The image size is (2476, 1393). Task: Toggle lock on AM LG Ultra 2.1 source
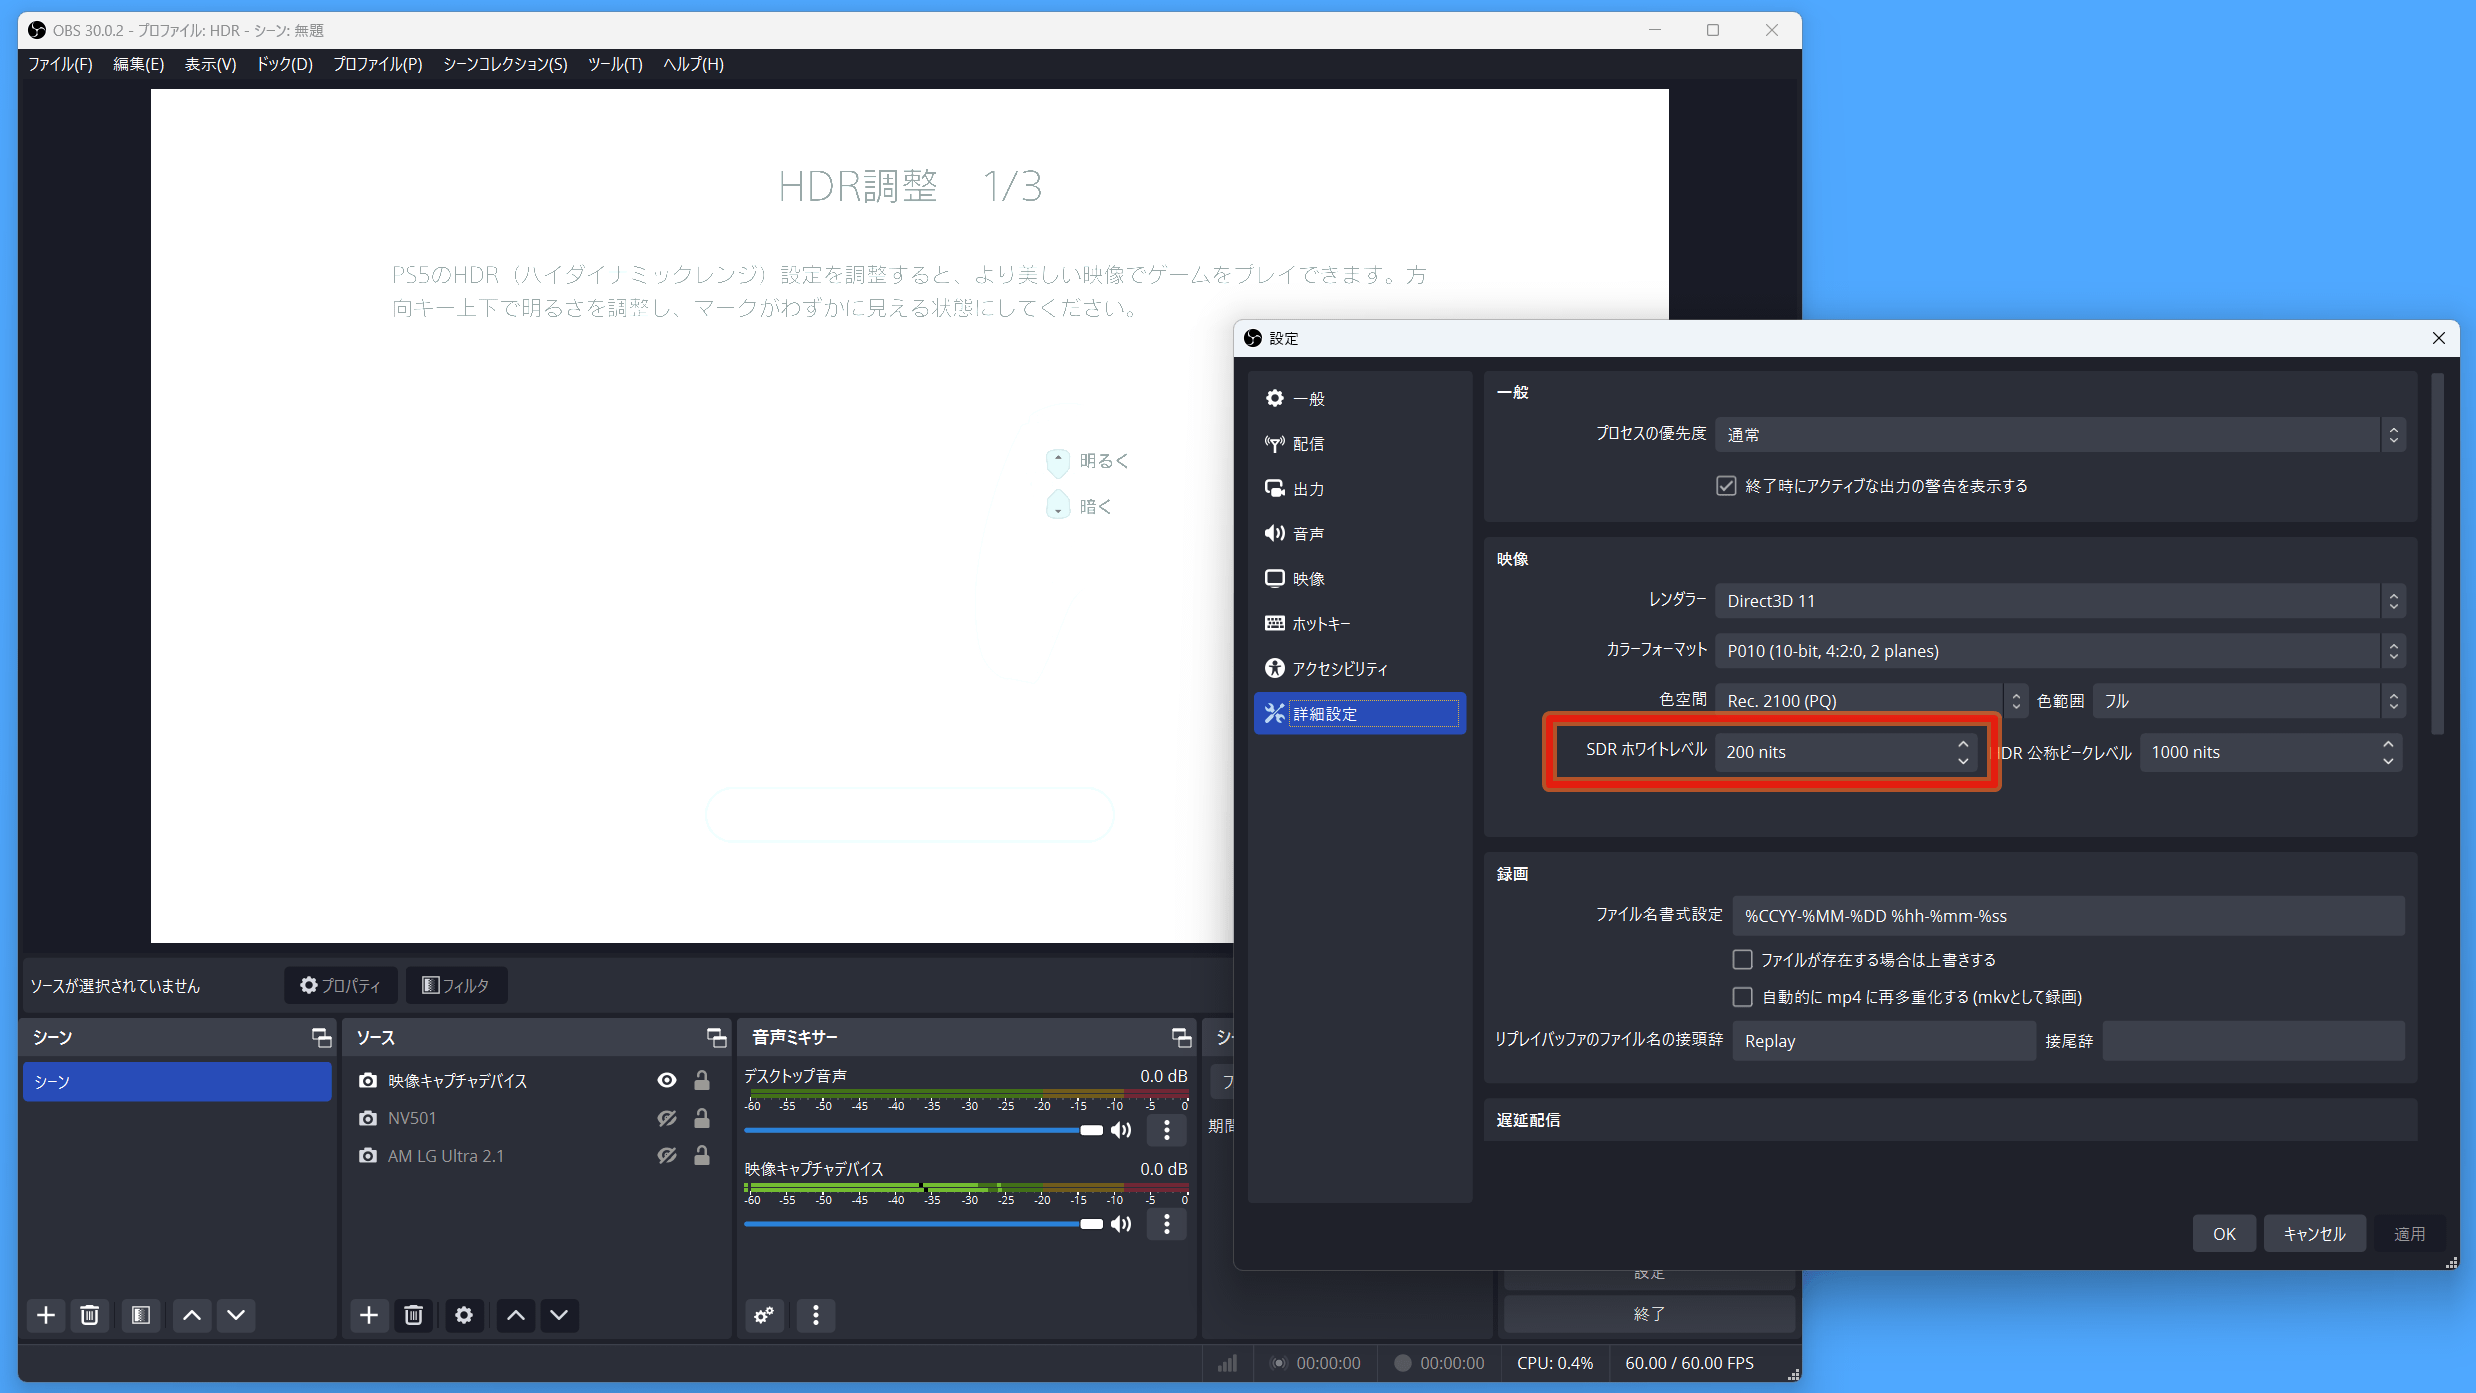tap(702, 1155)
